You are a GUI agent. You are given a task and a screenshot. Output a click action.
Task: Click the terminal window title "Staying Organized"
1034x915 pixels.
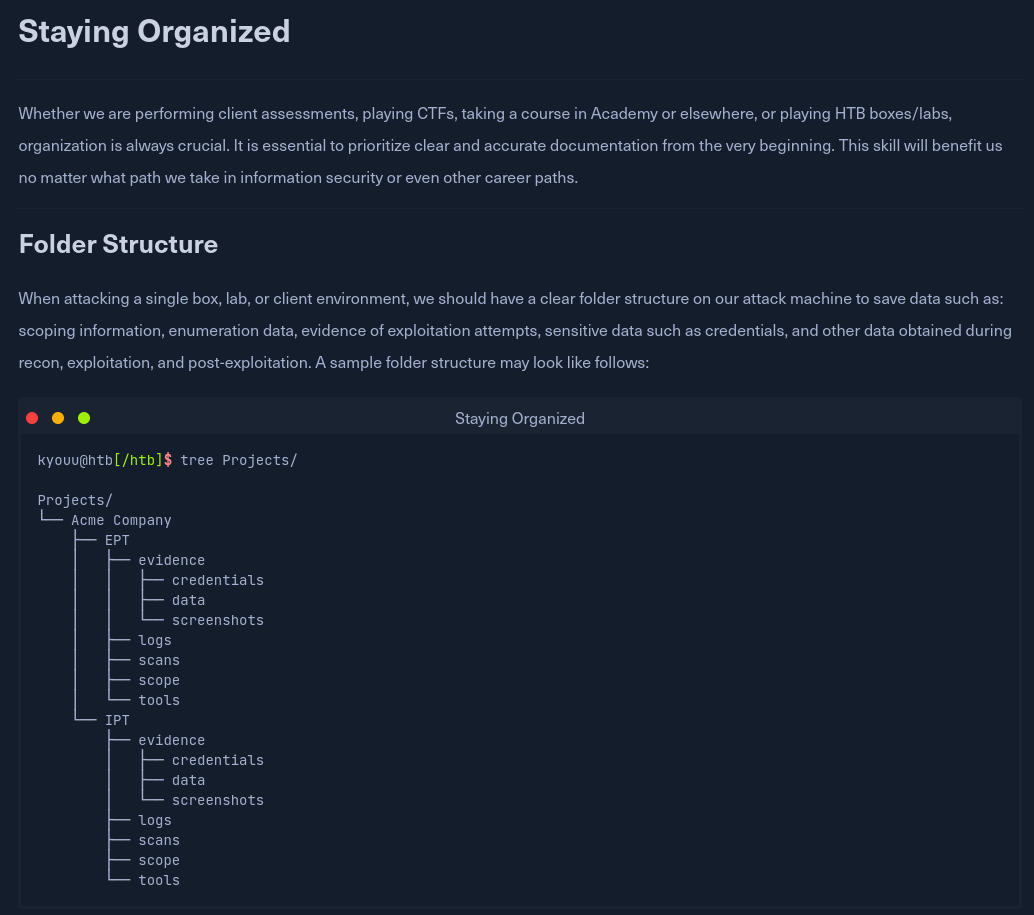(519, 418)
